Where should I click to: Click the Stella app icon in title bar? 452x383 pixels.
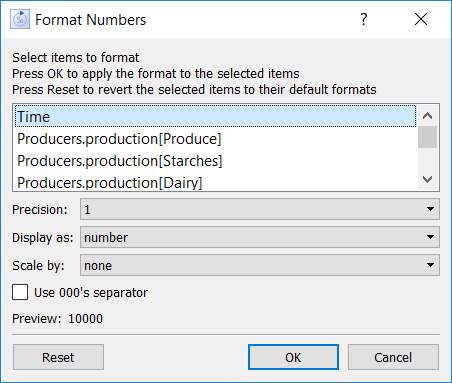(x=20, y=19)
